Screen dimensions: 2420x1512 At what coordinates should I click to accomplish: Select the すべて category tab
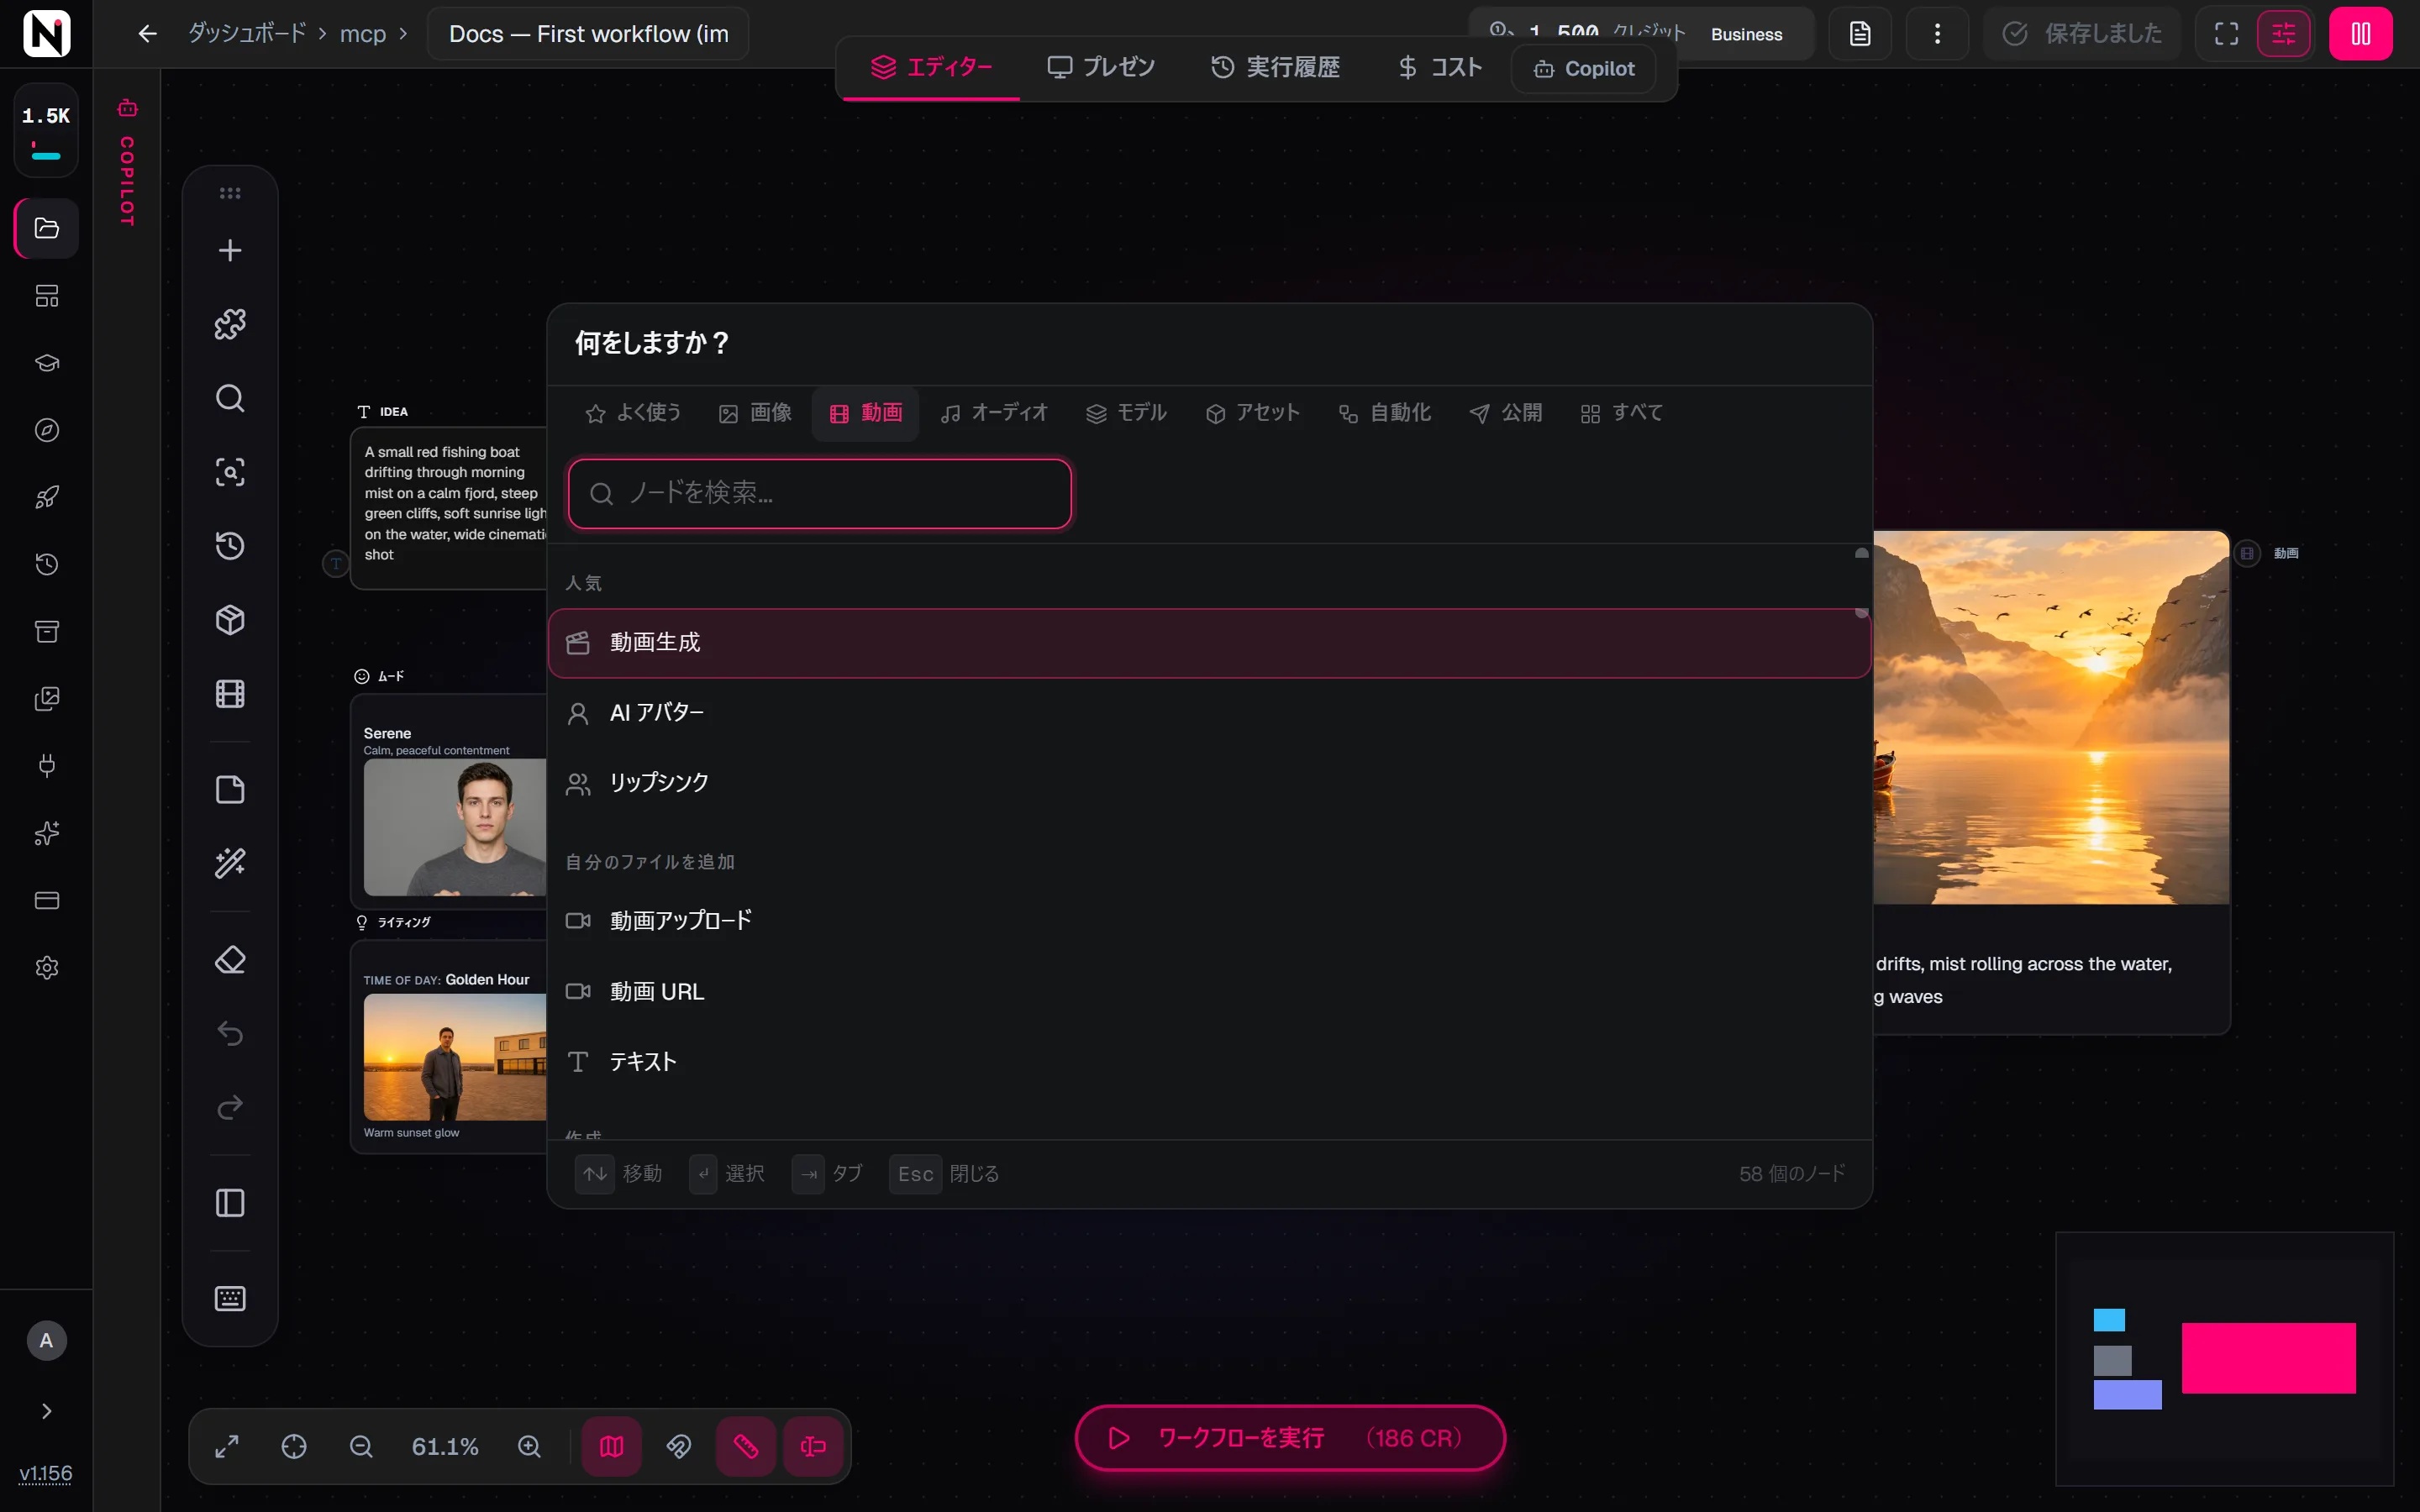[1622, 413]
